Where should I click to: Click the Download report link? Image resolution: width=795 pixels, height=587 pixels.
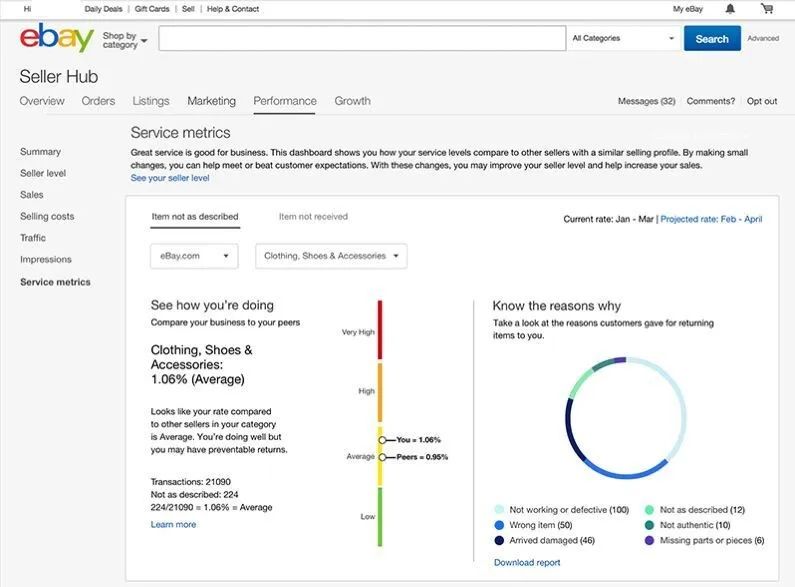[527, 563]
